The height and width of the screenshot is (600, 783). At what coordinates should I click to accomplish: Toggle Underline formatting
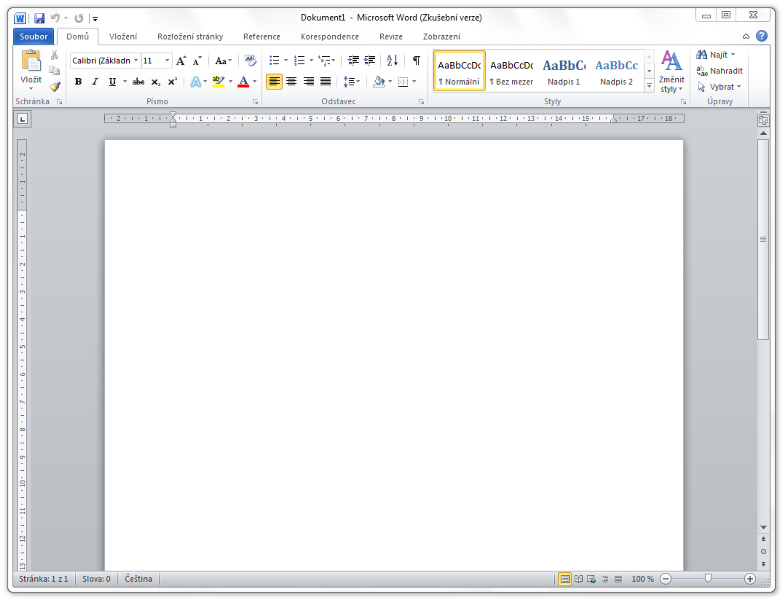112,82
